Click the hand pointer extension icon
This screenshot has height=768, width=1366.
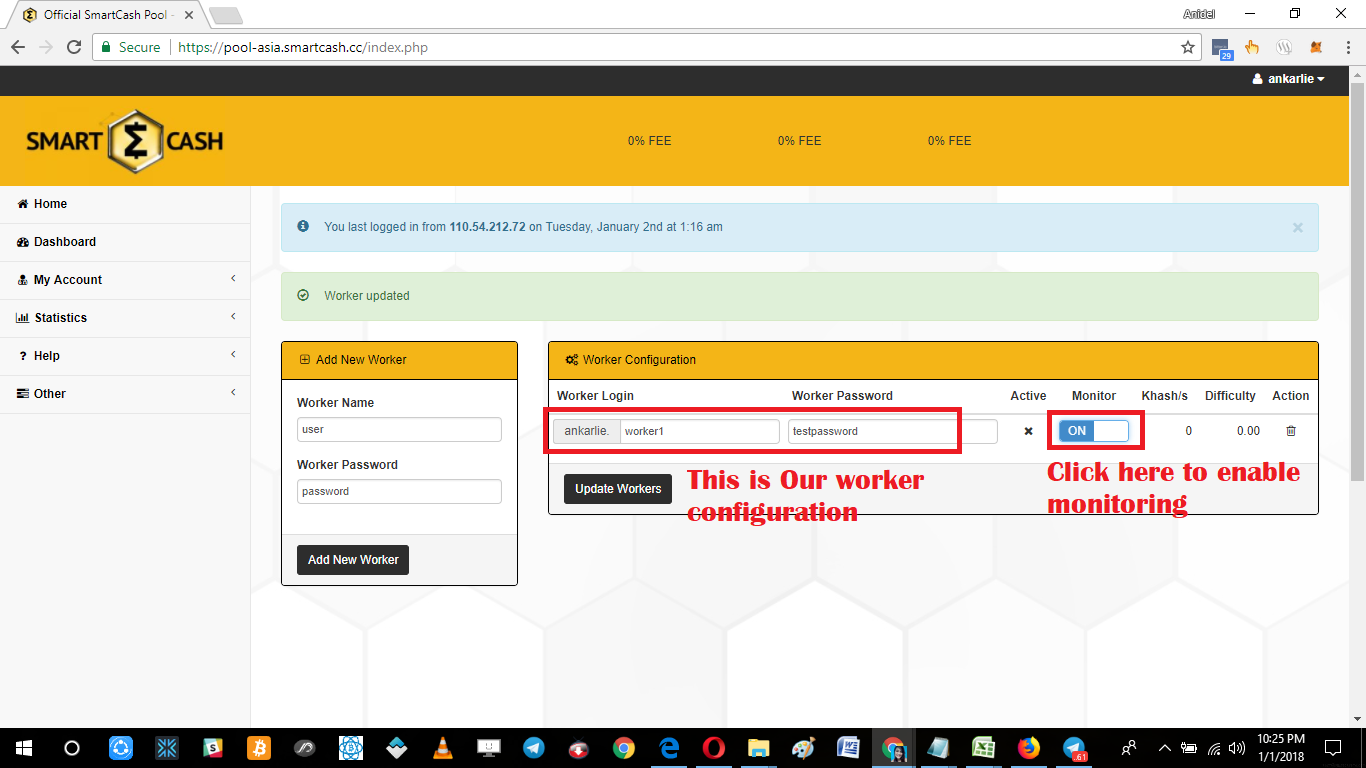pos(1252,47)
